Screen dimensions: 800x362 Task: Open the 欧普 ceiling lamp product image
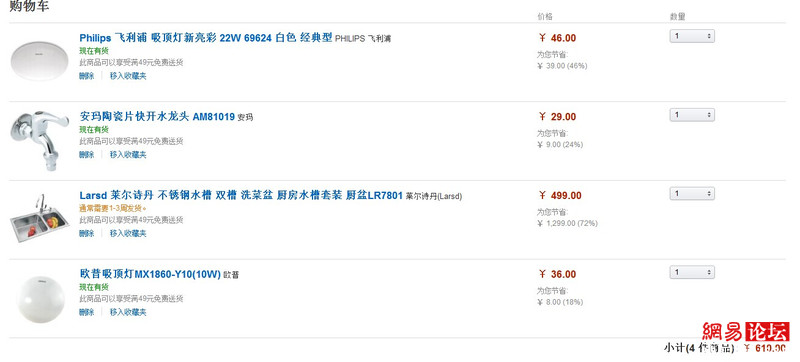[41, 299]
